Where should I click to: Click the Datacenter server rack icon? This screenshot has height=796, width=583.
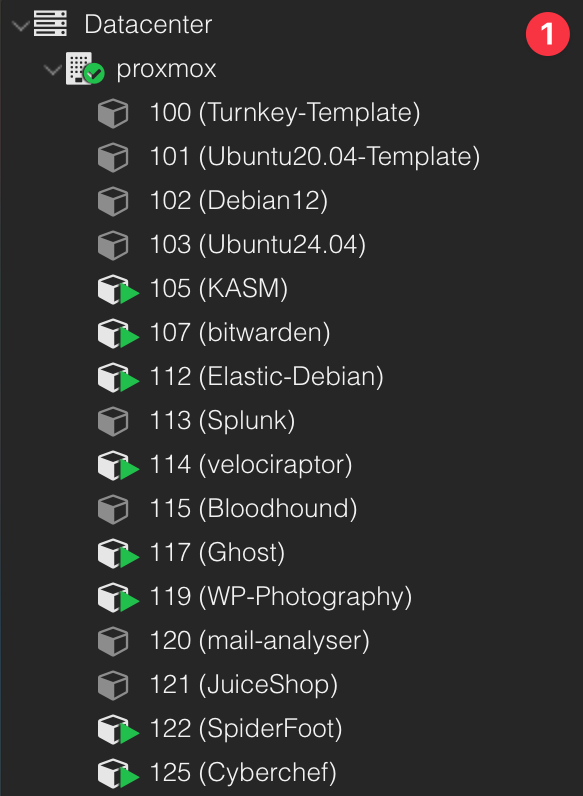[50, 24]
